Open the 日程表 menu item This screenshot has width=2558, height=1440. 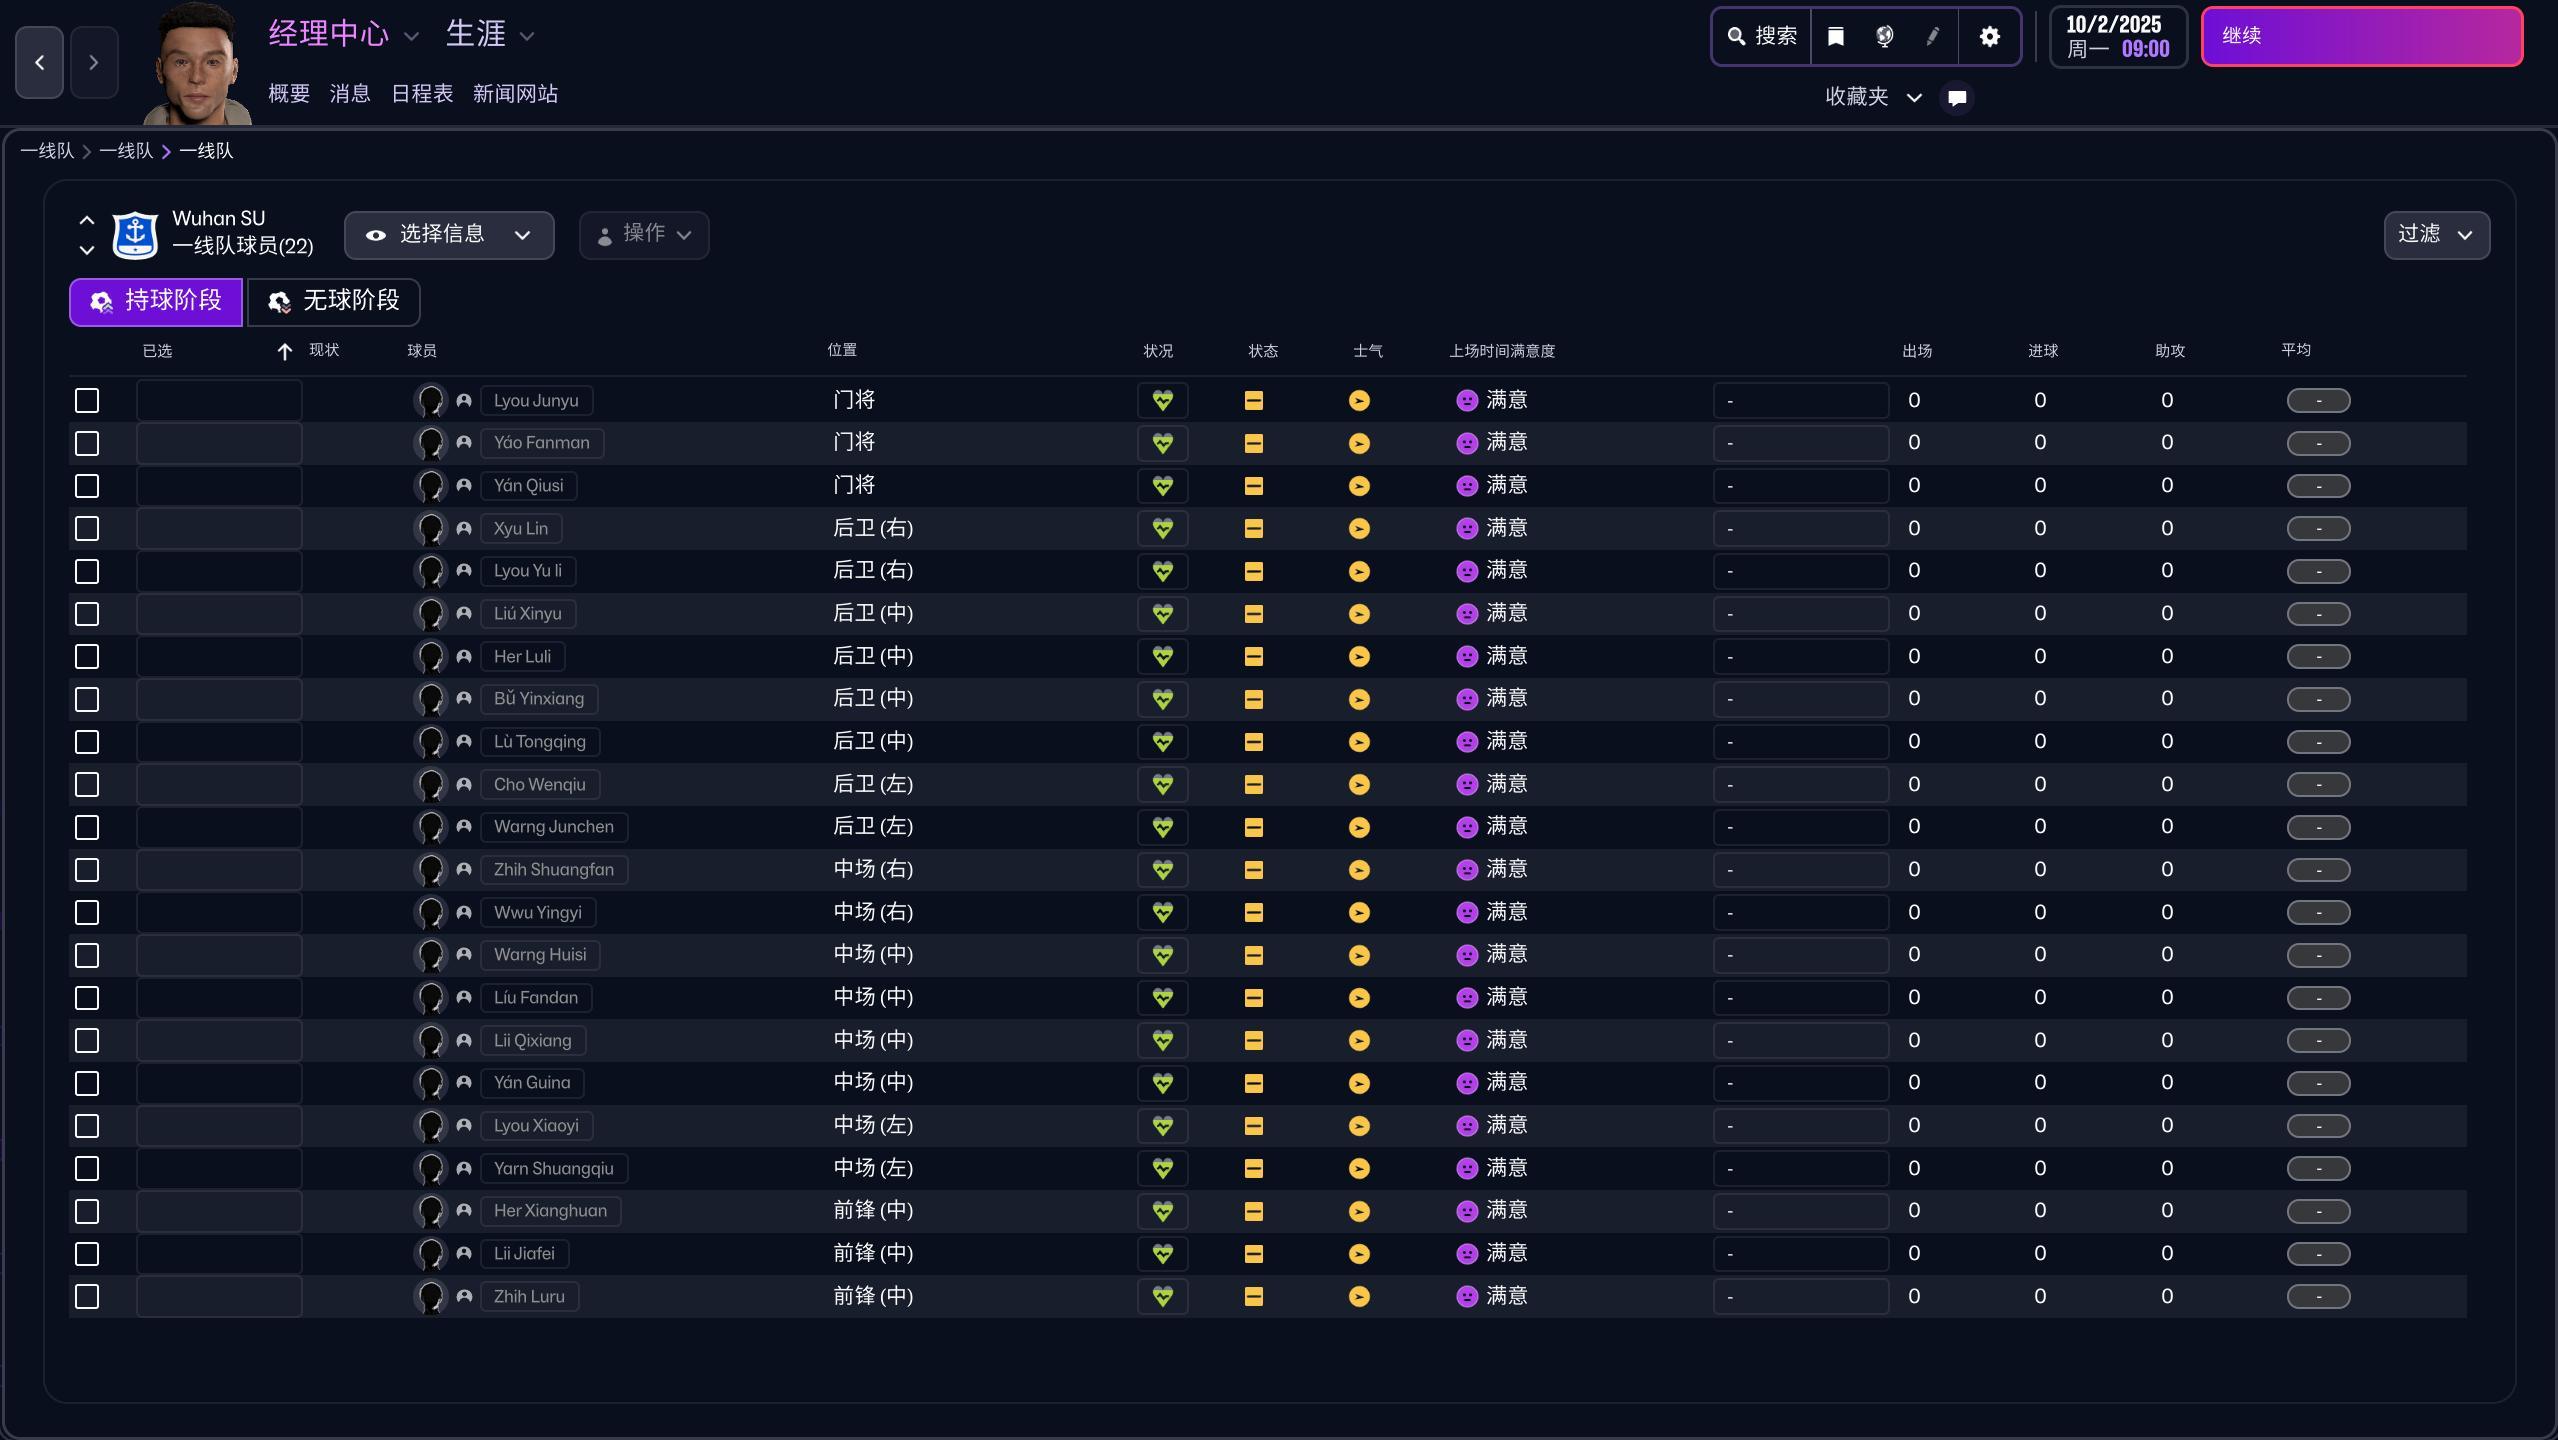click(x=421, y=93)
